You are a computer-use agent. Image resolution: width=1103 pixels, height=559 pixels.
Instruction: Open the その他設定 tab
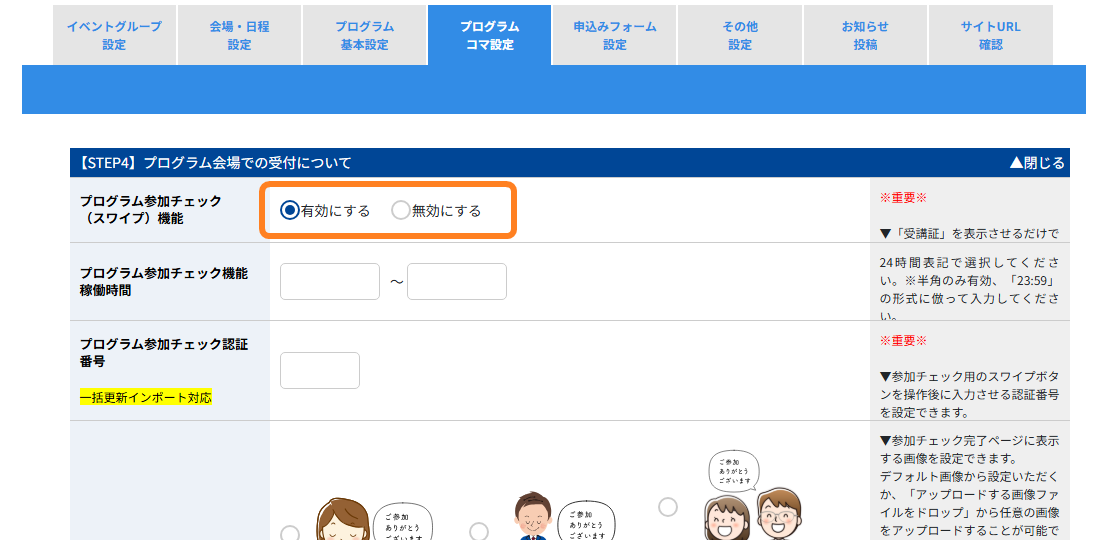tap(740, 35)
